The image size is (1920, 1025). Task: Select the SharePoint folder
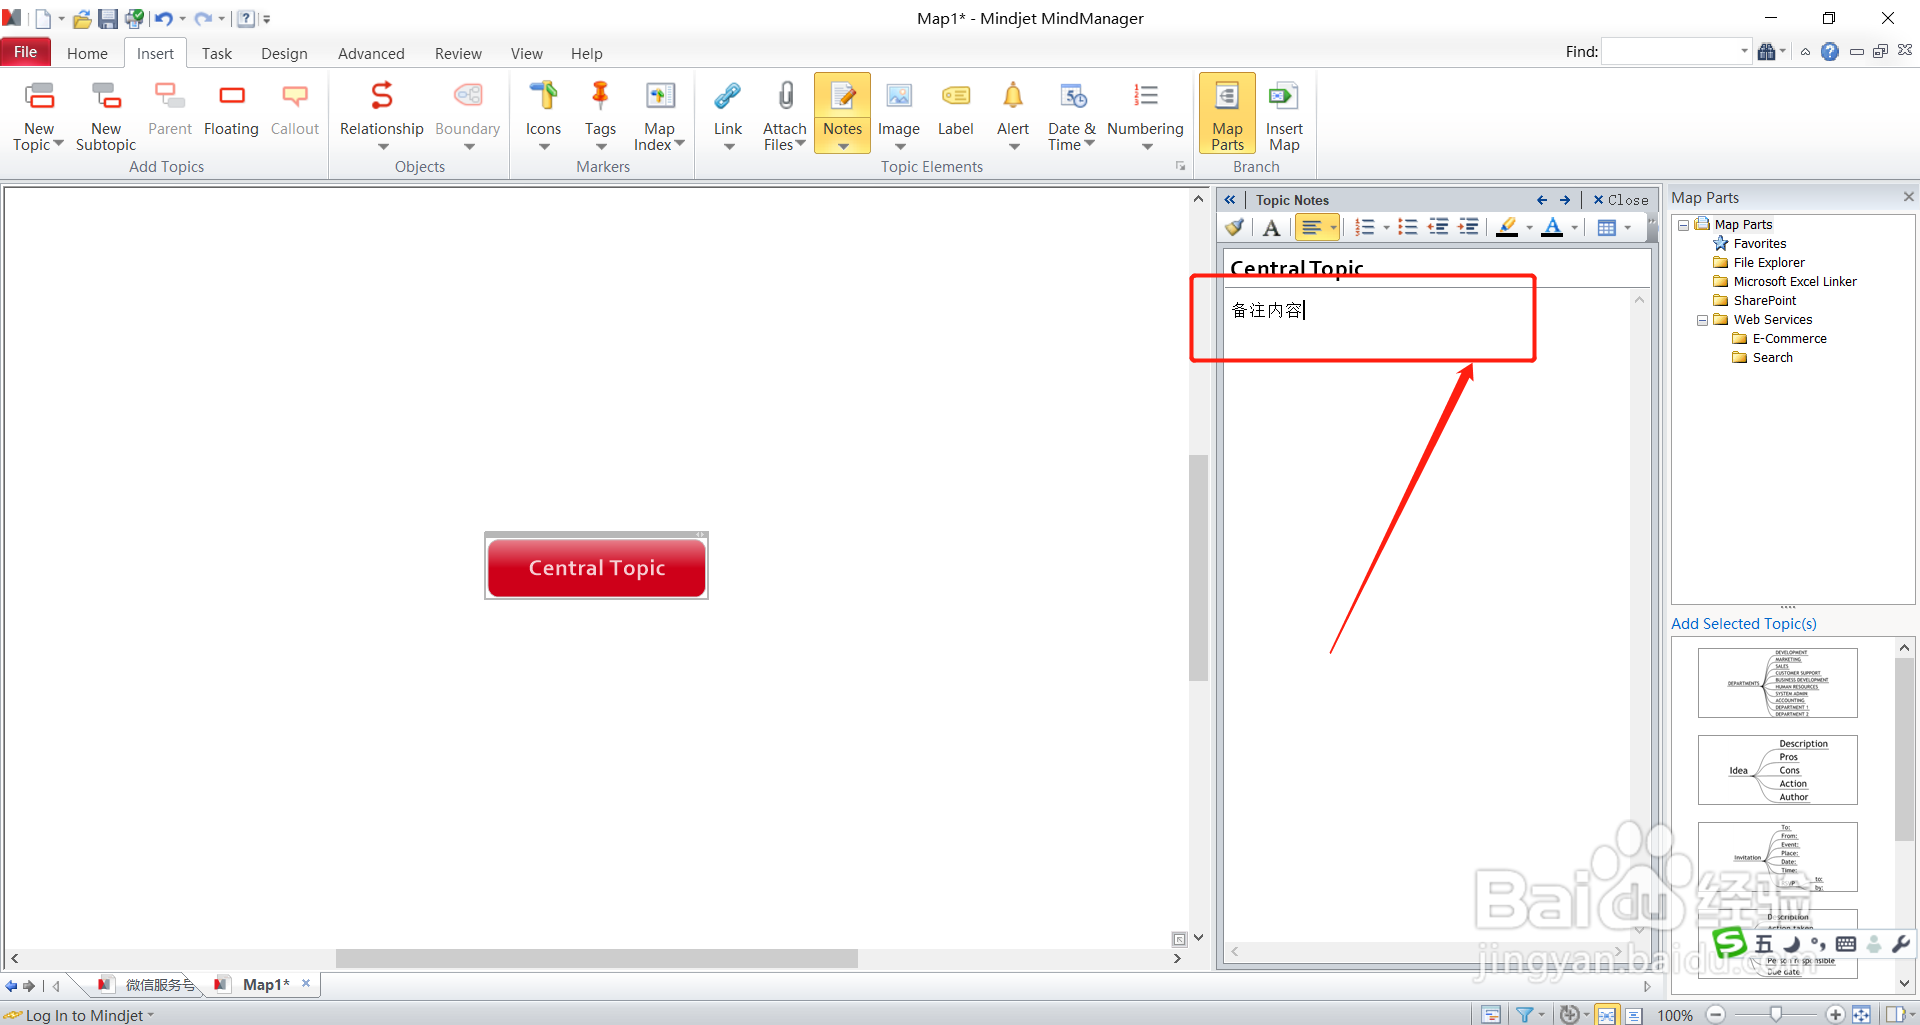coord(1765,301)
